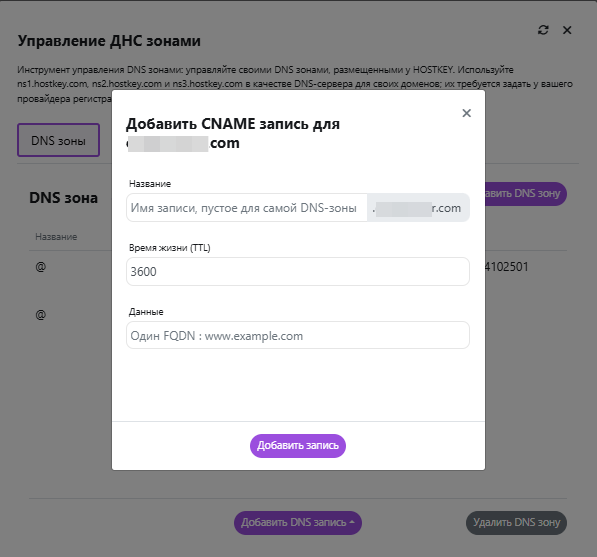597x557 pixels.
Task: Click the domain suffix addon beside name field
Action: (x=418, y=208)
